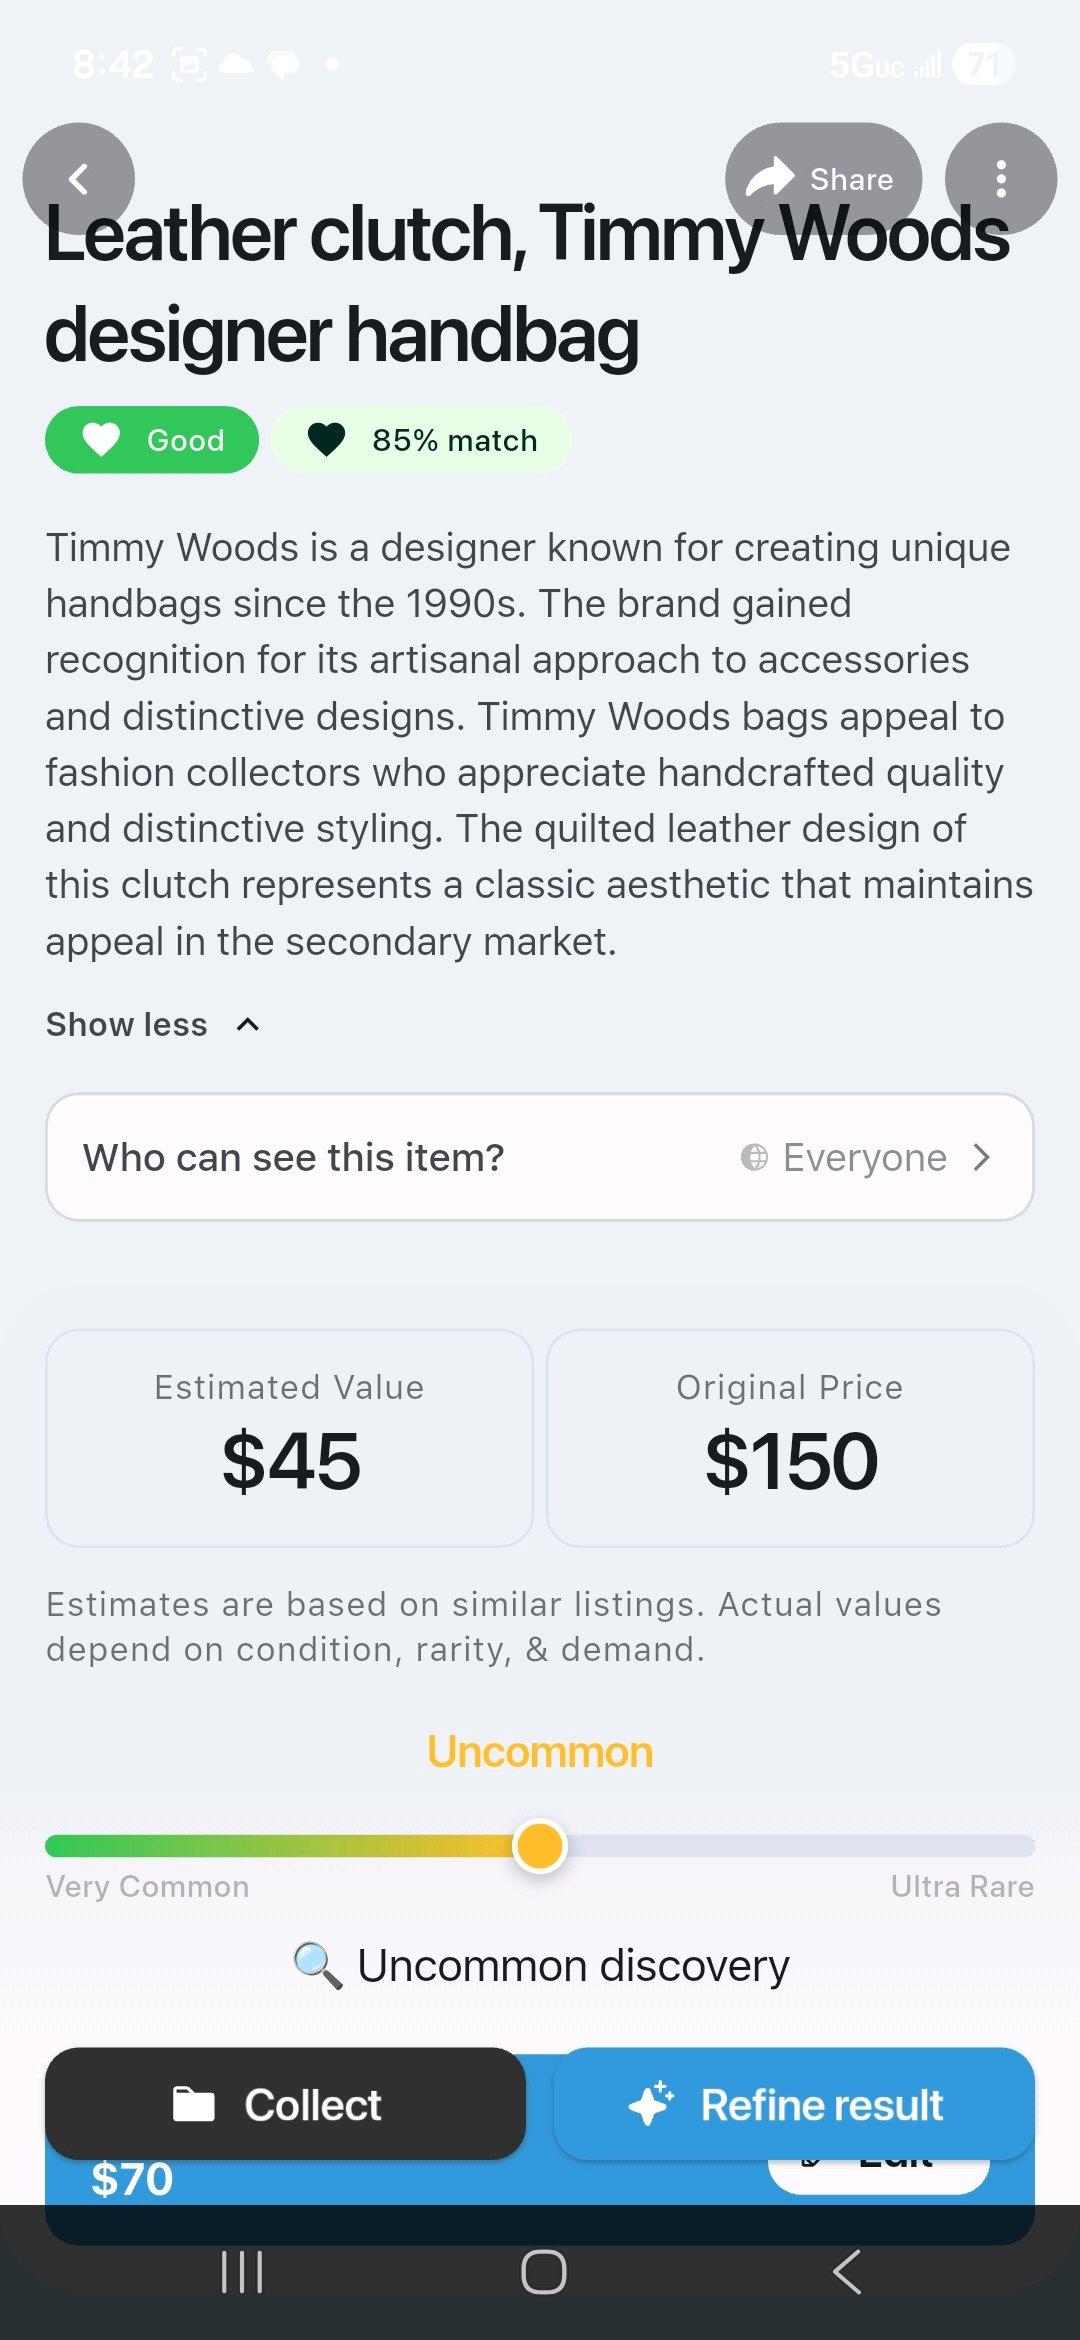Tap the back arrow button

coord(78,179)
